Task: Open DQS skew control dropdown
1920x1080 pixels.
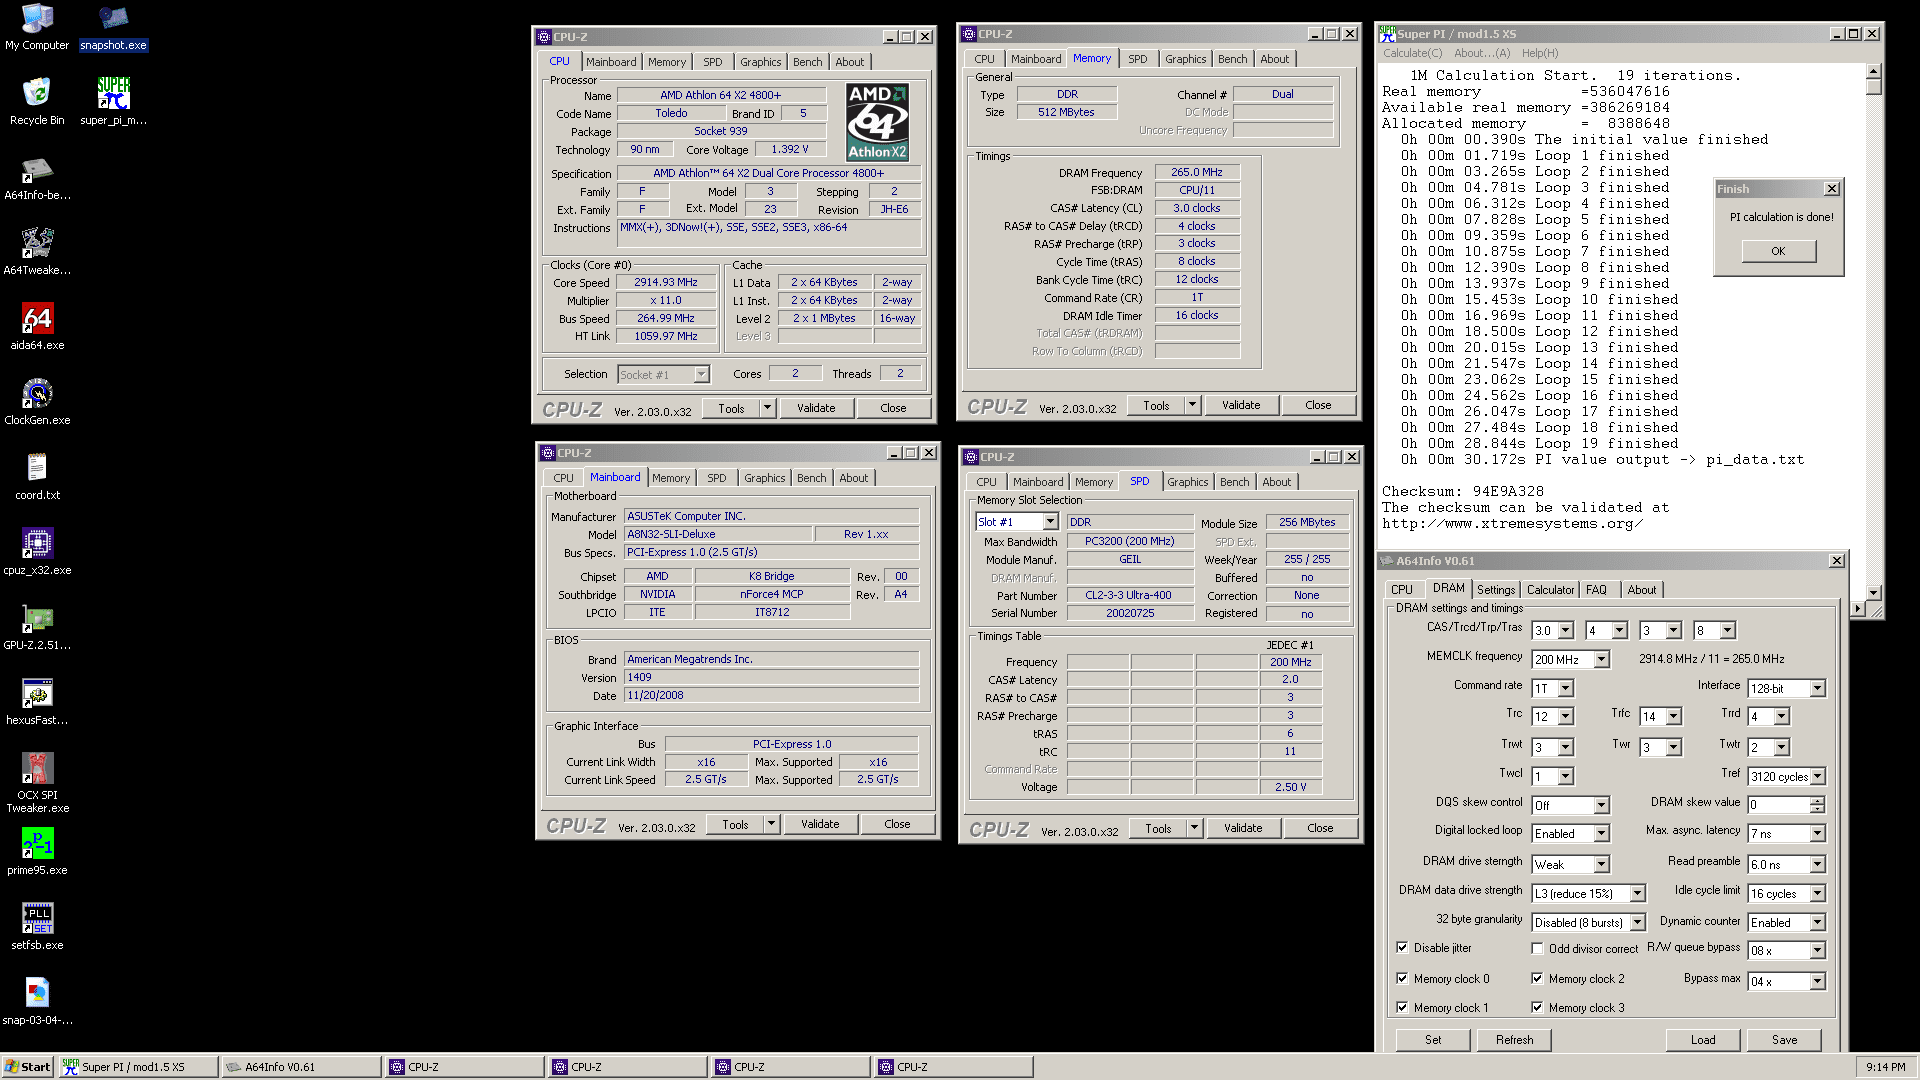Action: coord(1601,806)
